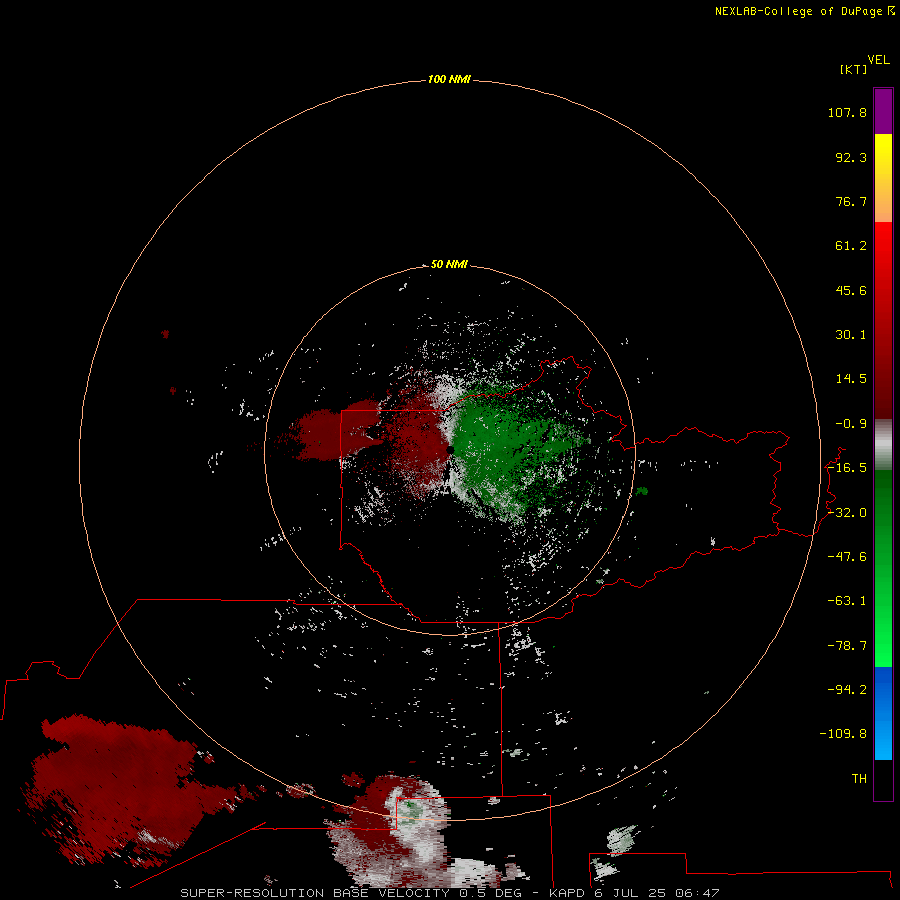
Task: Click the -78.7 legend value
Action: click(847, 646)
